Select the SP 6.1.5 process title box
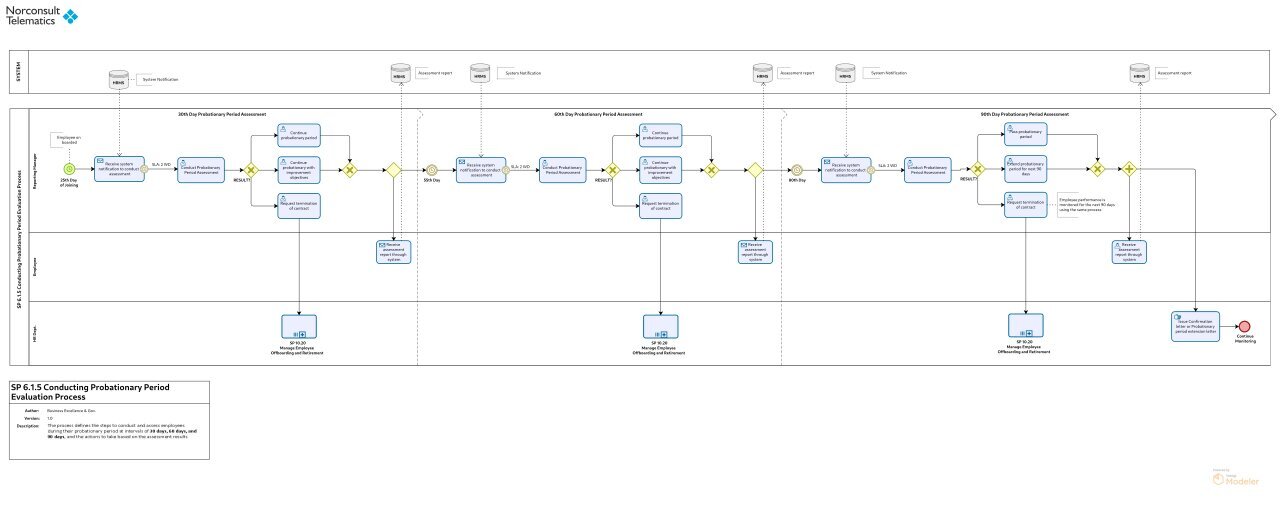1280x515 pixels. tap(109, 419)
